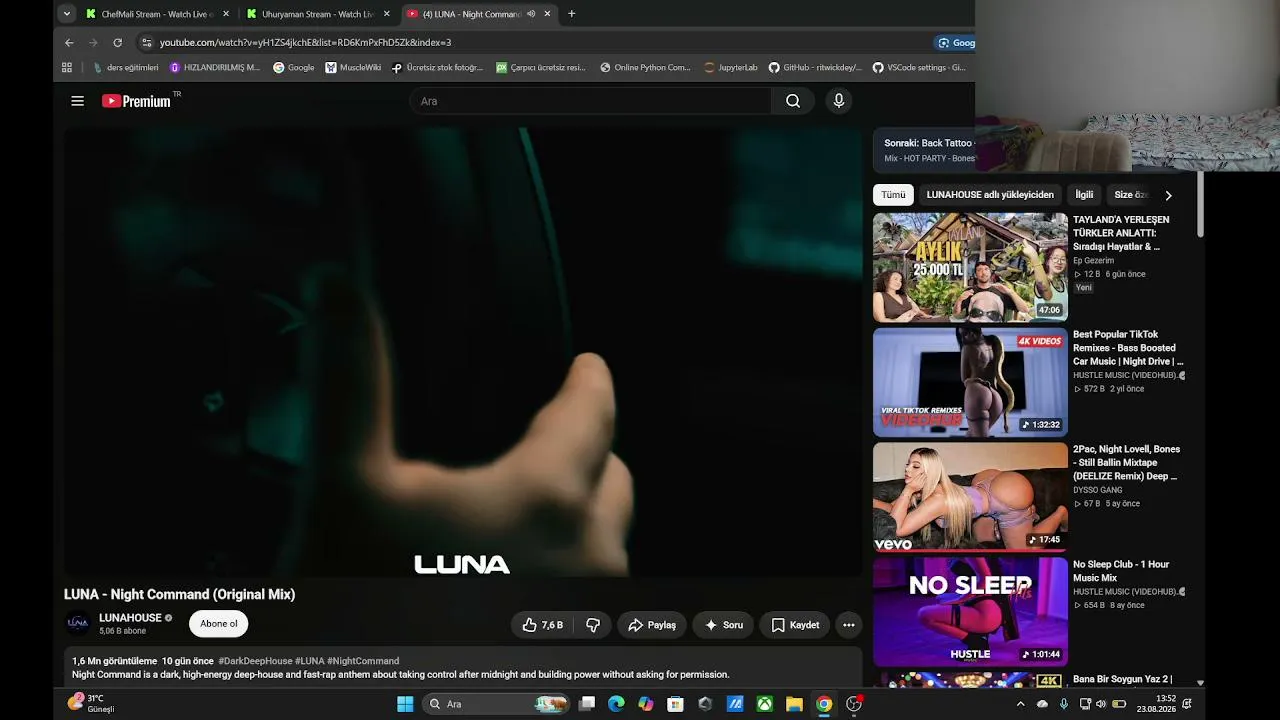Like the LUNA Night Command video

tap(542, 625)
